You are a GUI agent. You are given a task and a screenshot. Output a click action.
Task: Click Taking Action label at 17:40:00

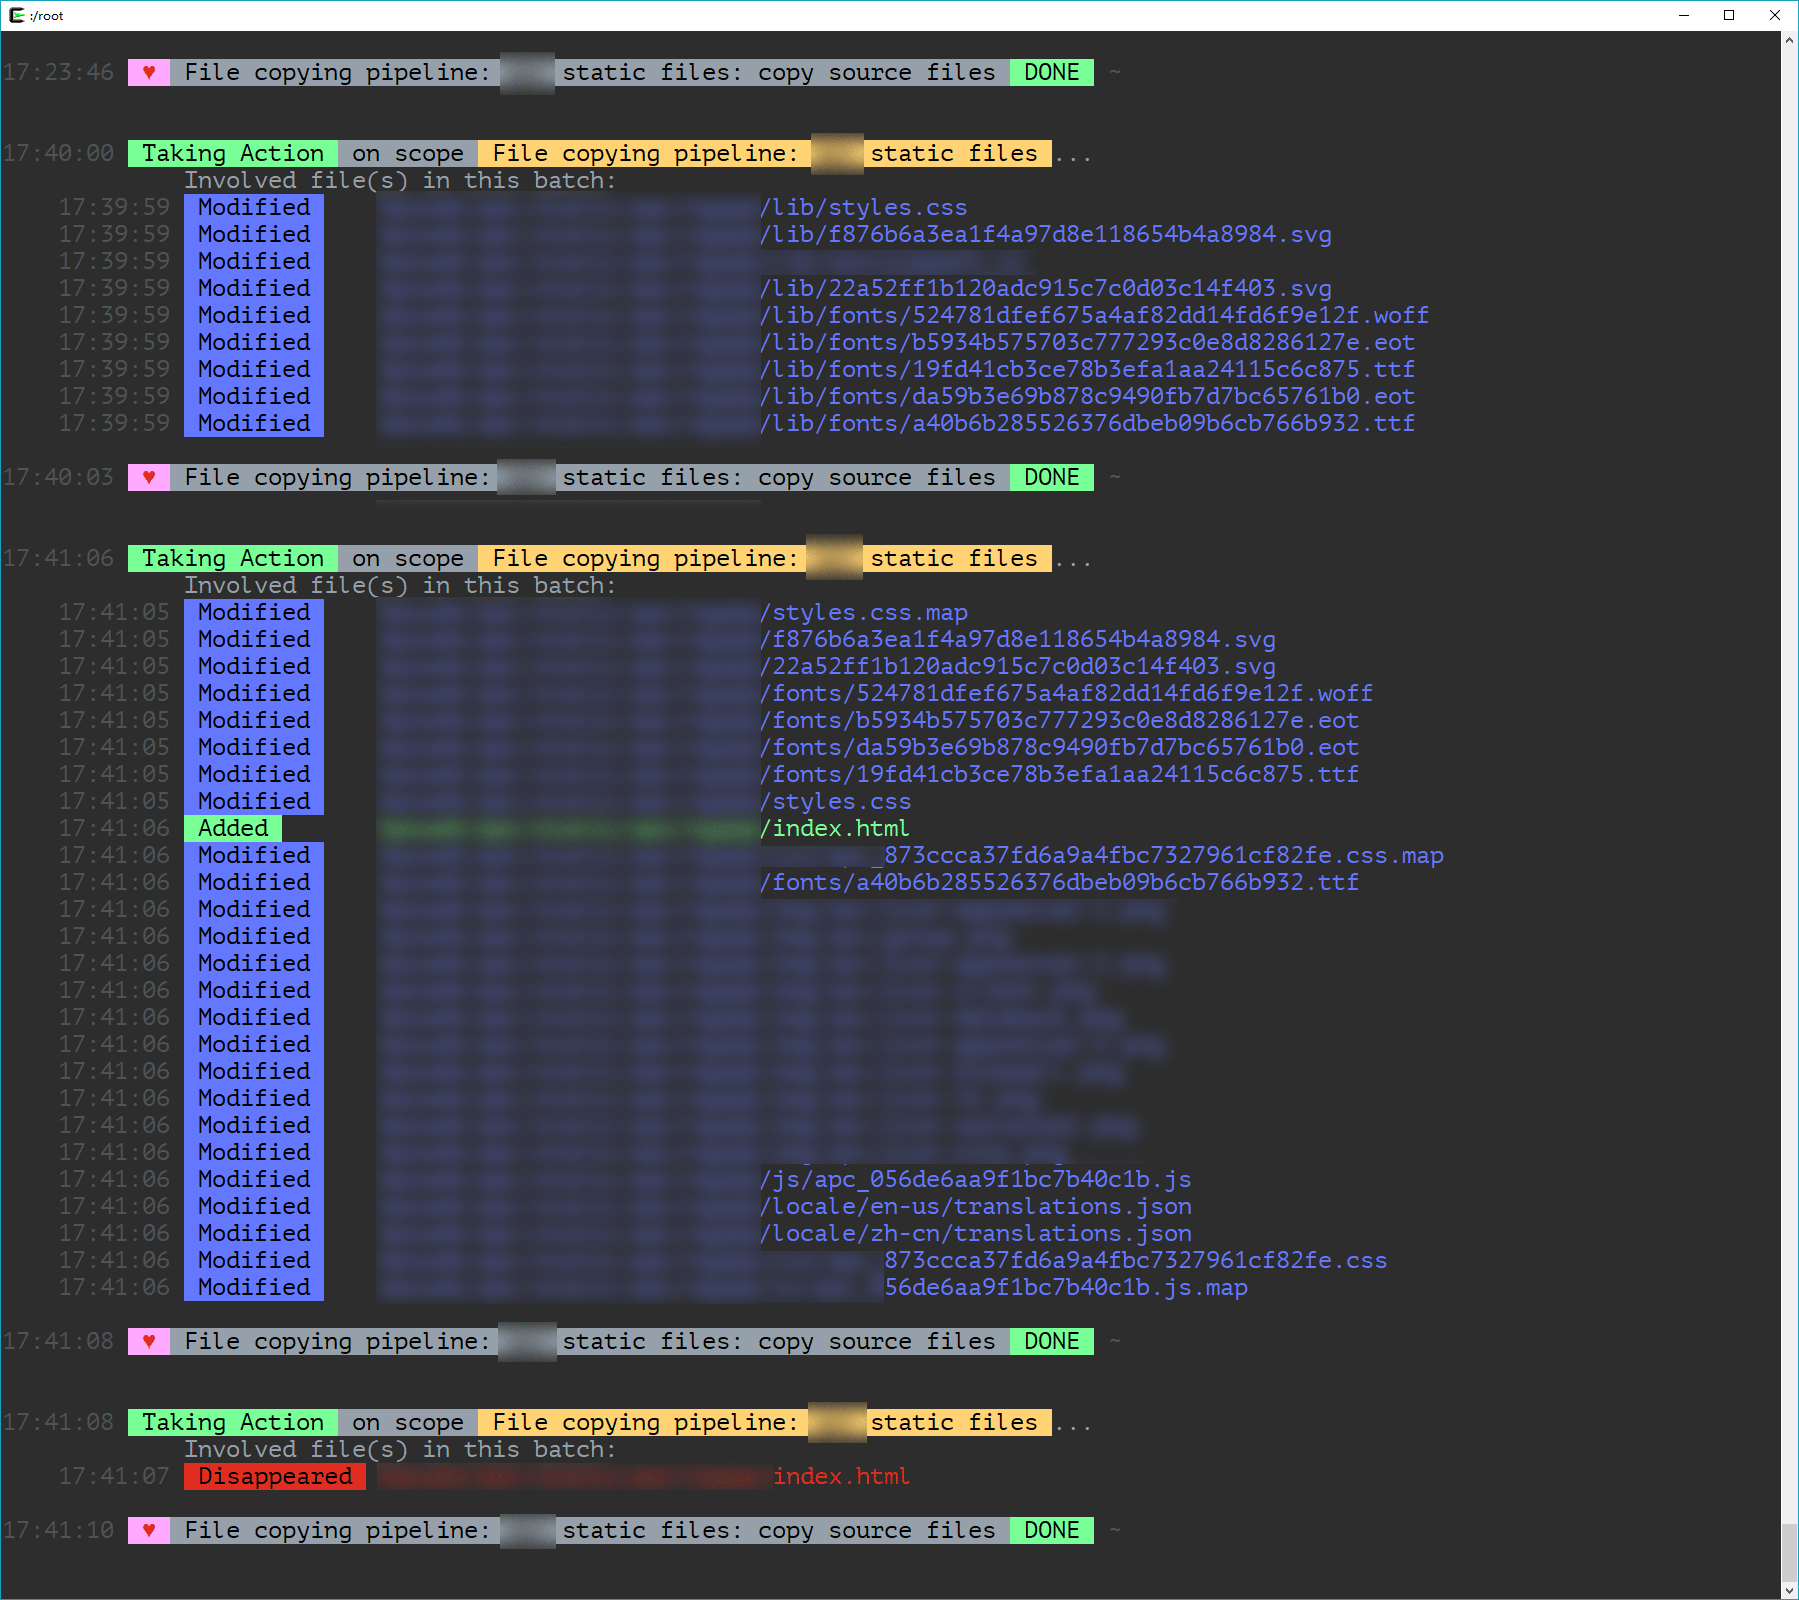(x=233, y=153)
